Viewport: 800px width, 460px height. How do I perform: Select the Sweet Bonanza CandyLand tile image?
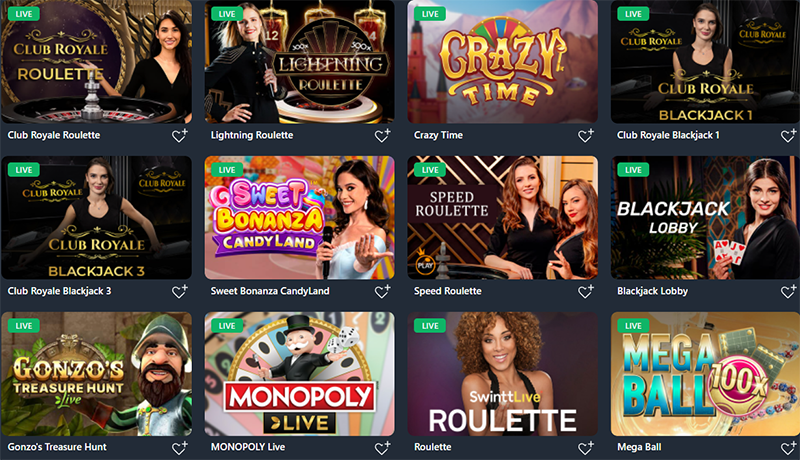(x=299, y=218)
